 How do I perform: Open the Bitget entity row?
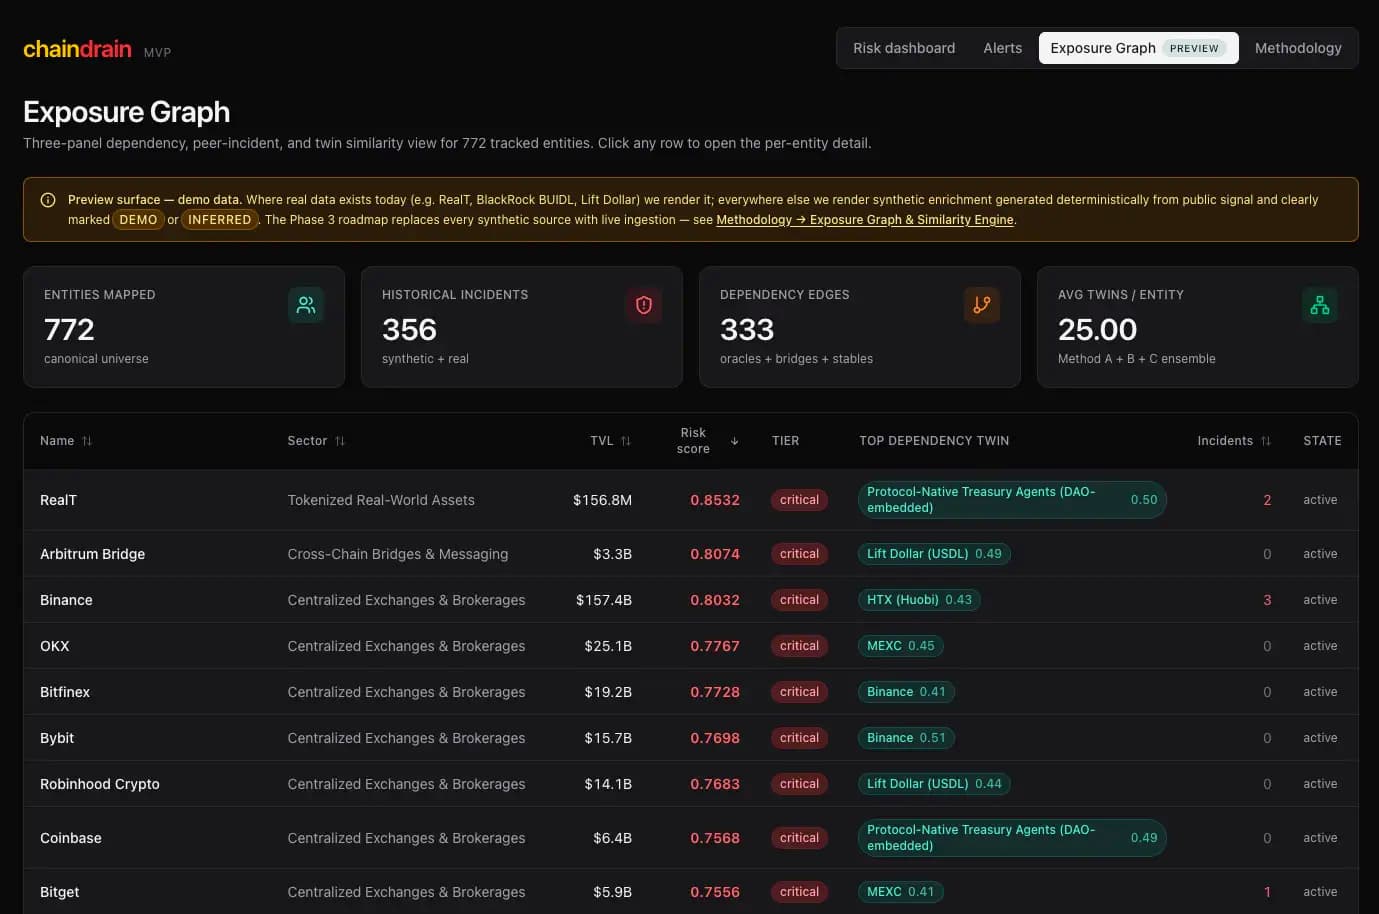click(x=691, y=892)
